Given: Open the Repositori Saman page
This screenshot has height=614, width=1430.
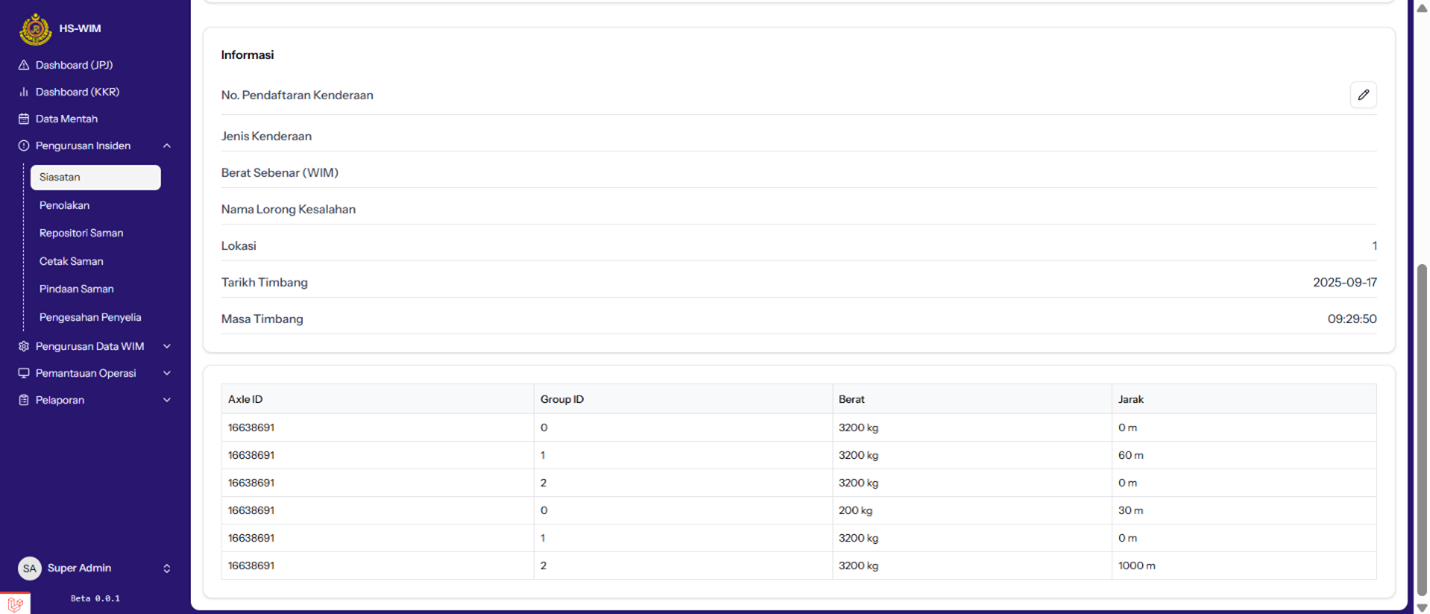Looking at the screenshot, I should [81, 233].
